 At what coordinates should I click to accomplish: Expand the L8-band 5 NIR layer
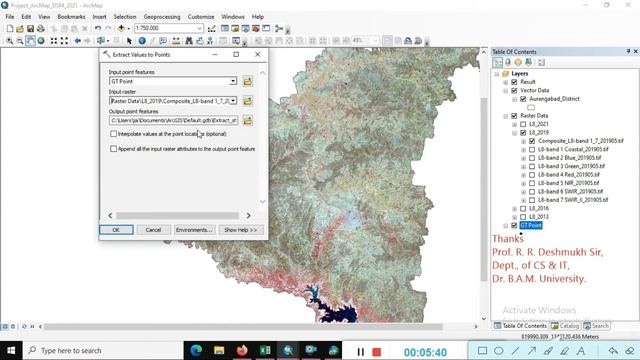pyautogui.click(x=524, y=184)
